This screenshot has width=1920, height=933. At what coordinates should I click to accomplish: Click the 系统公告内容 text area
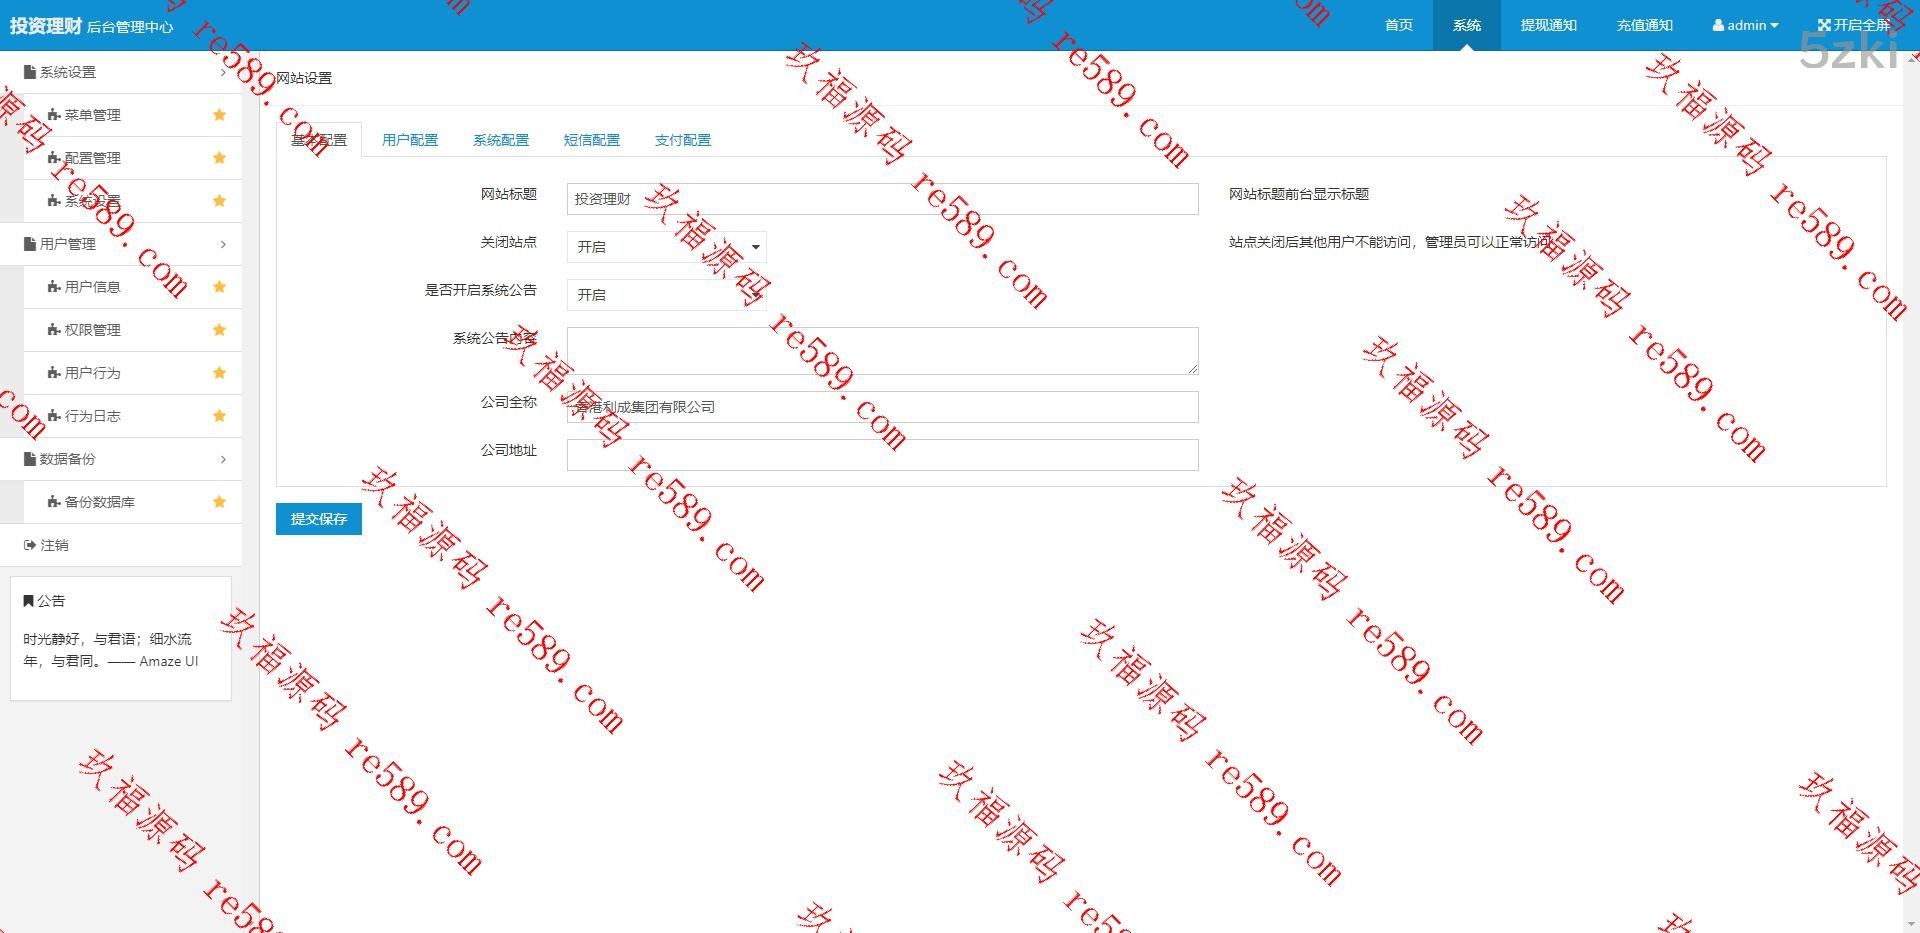click(x=882, y=351)
